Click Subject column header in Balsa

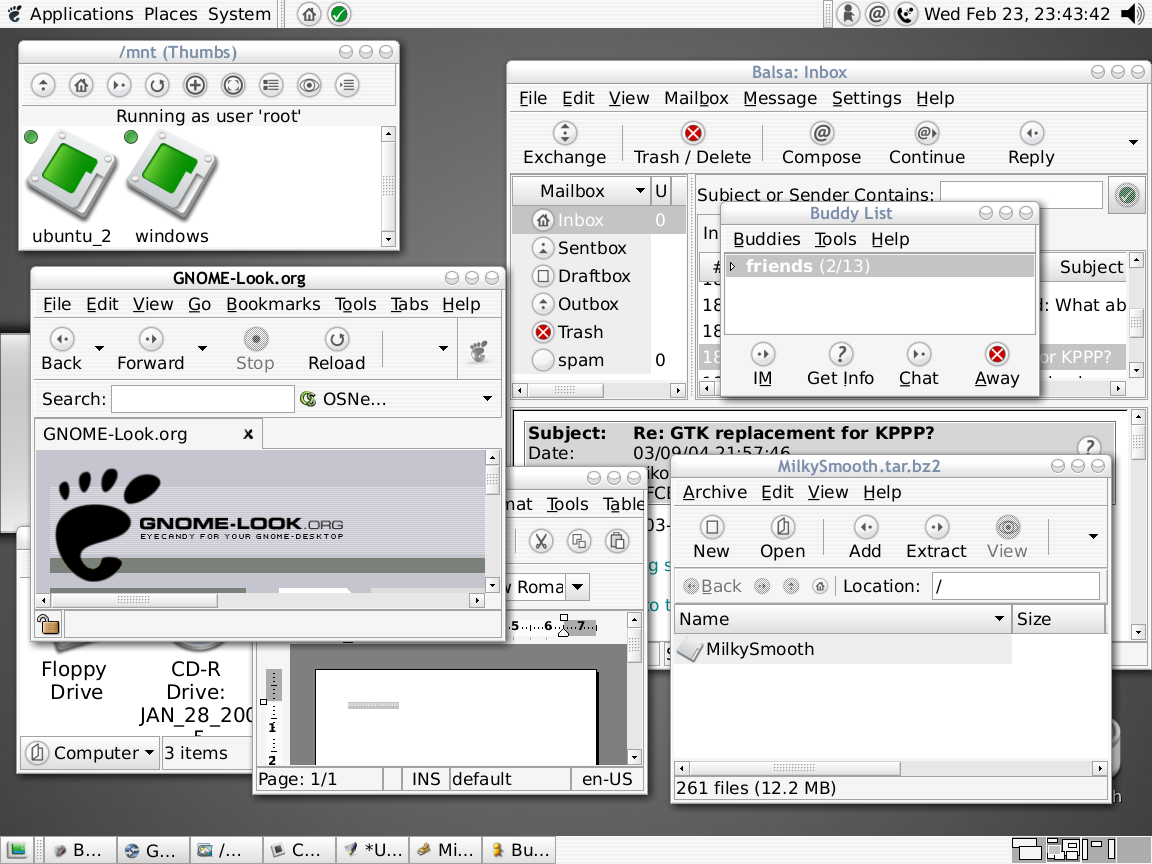1091,267
